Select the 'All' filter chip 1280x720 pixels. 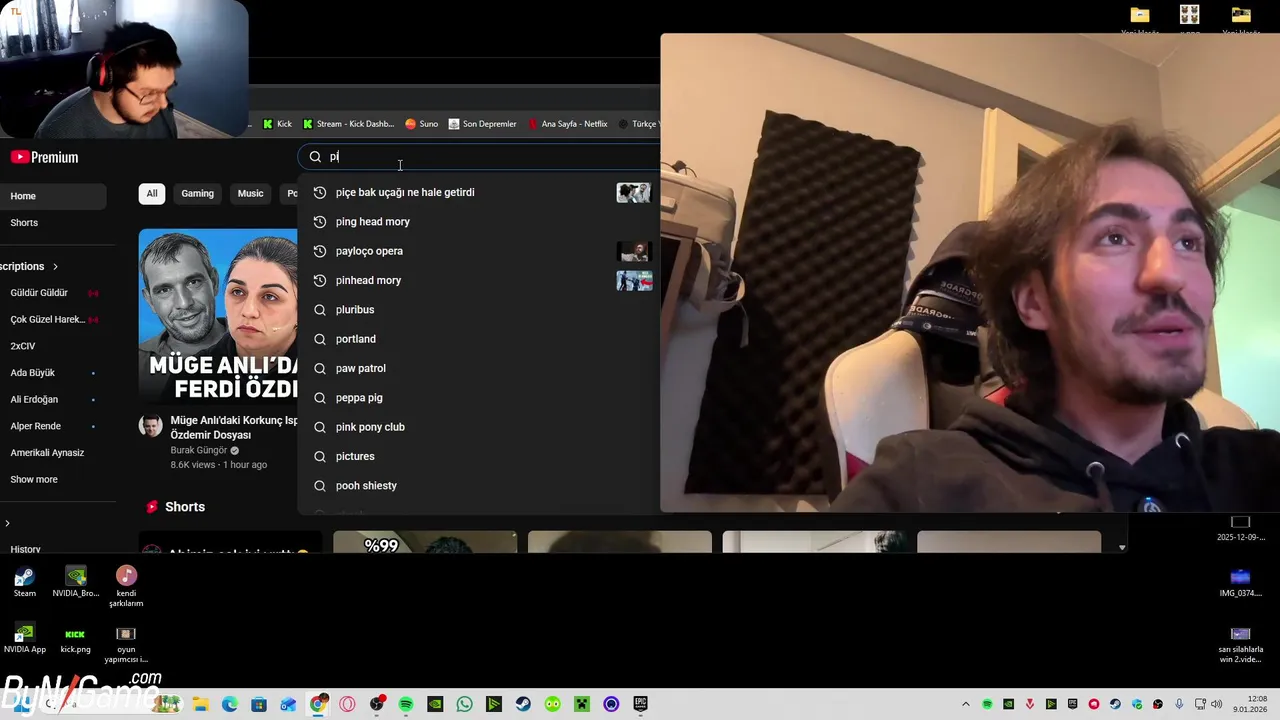click(x=152, y=194)
